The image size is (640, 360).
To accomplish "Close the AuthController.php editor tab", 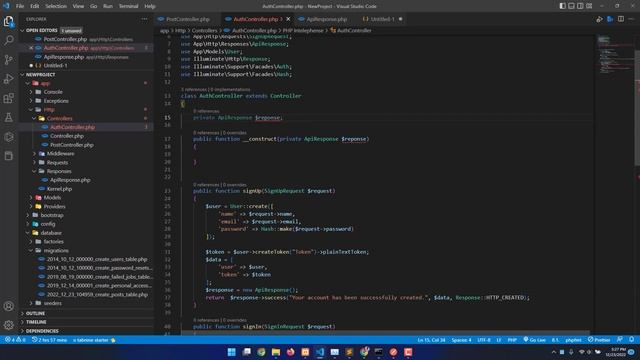I will point(288,19).
